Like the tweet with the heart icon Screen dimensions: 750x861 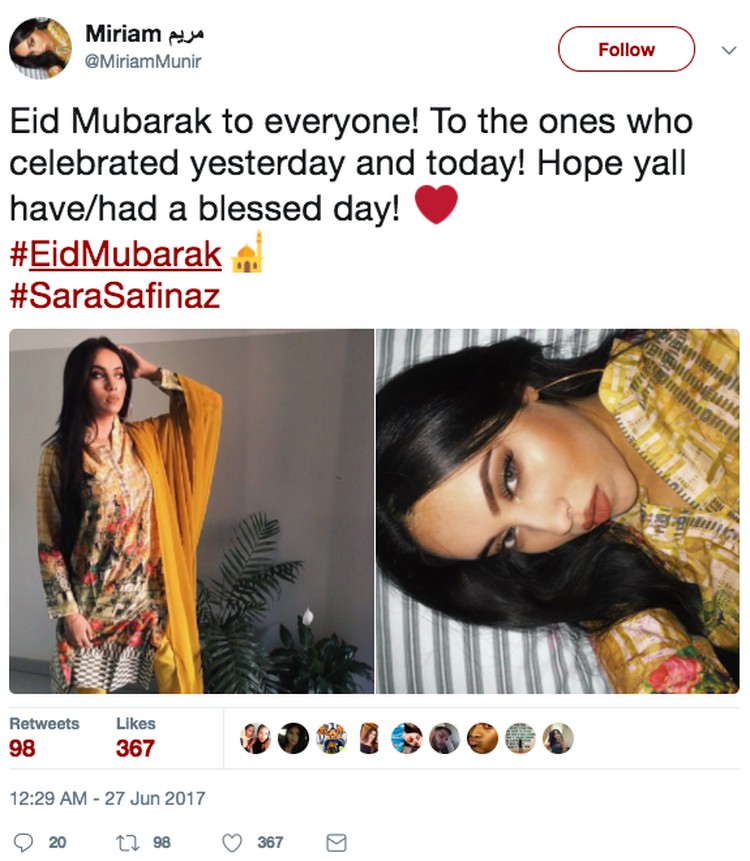pos(232,842)
